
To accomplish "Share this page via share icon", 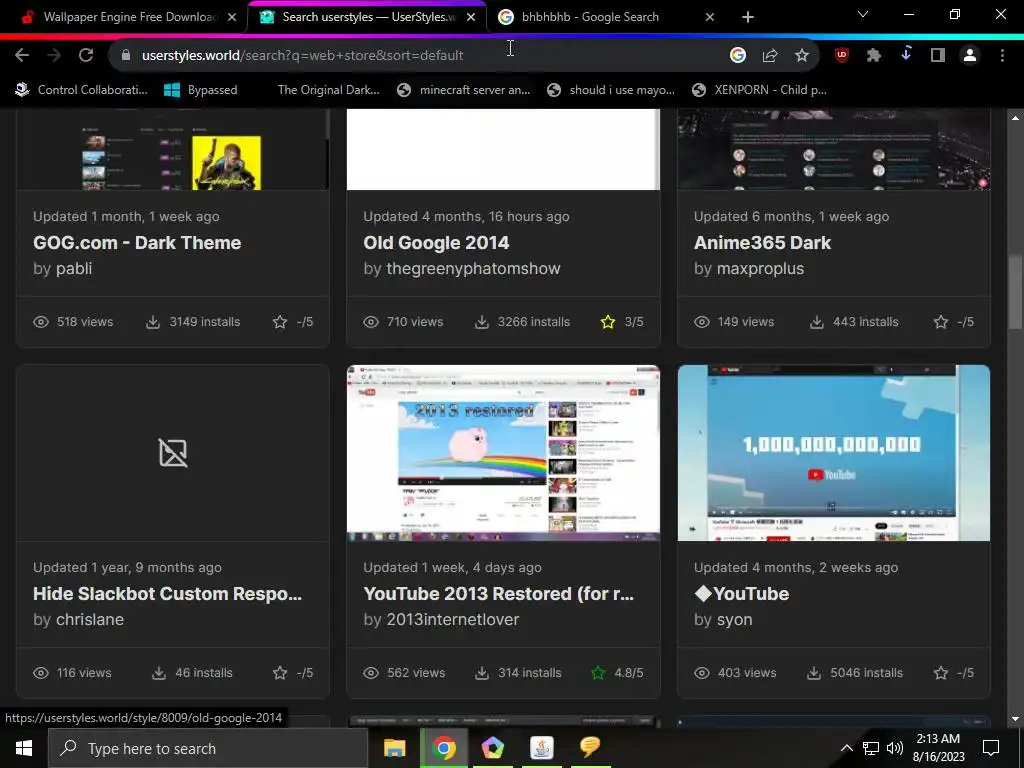I will pos(770,56).
